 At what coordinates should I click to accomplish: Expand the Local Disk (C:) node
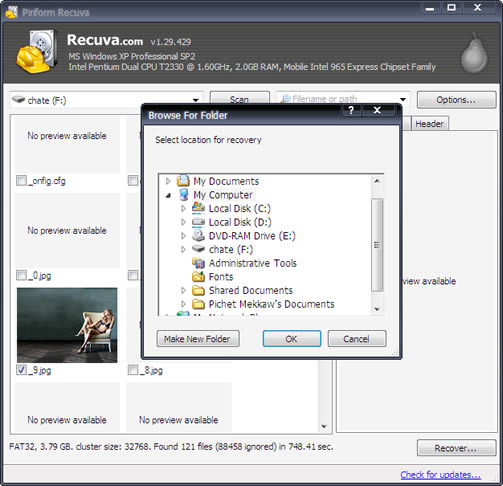183,208
